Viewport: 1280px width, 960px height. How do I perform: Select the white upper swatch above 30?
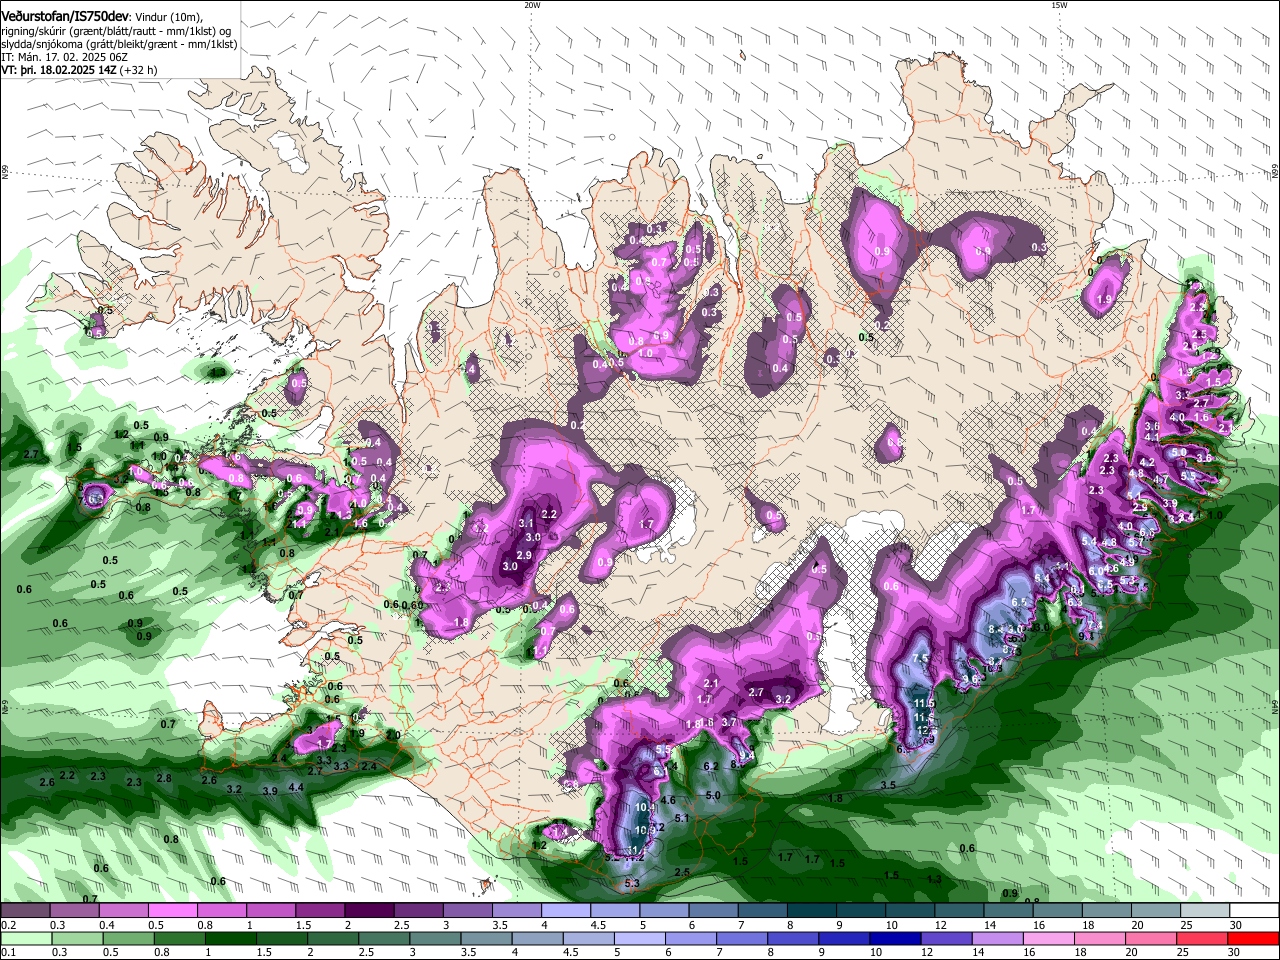pyautogui.click(x=1252, y=910)
